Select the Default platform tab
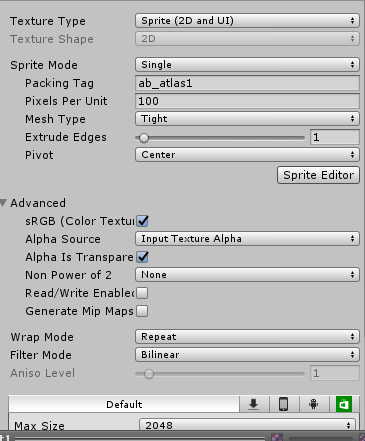 coord(124,404)
